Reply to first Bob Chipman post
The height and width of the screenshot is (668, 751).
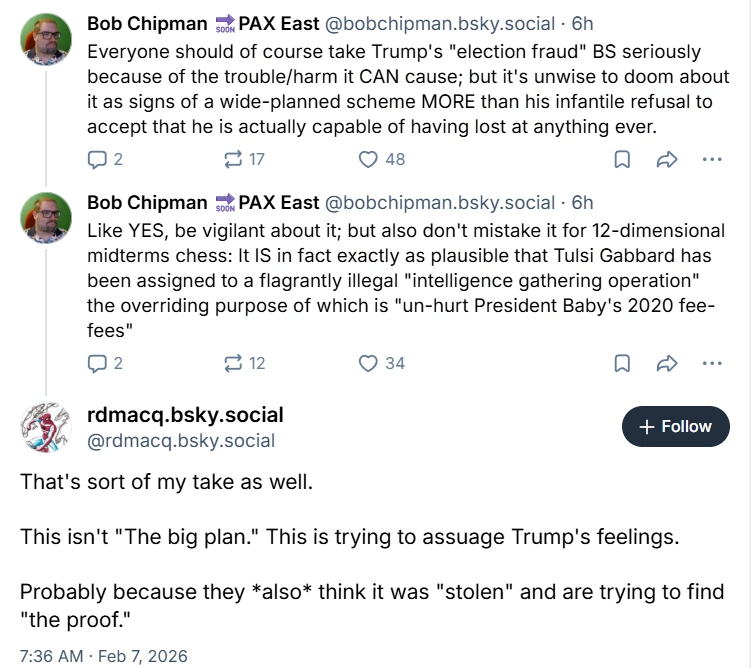105,159
